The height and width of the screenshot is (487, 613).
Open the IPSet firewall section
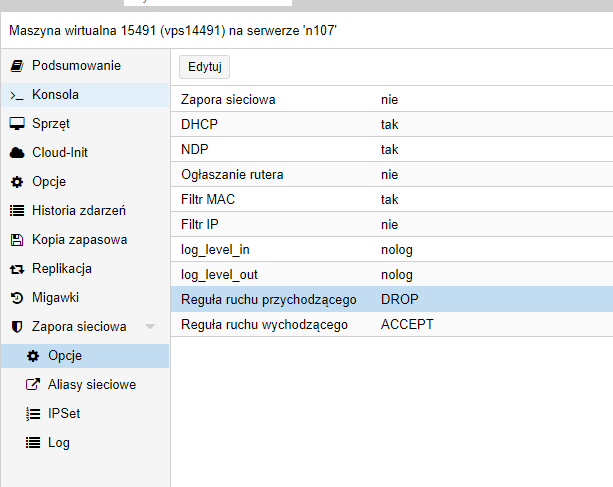(64, 414)
